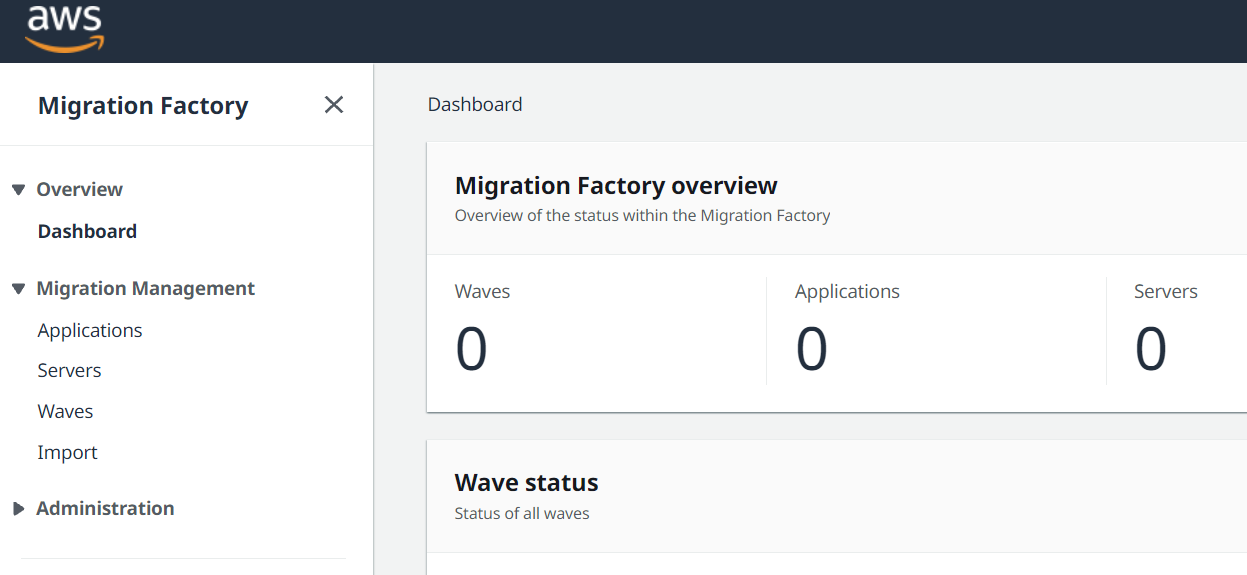
Task: Click the Migration Factory overview heading
Action: [616, 185]
